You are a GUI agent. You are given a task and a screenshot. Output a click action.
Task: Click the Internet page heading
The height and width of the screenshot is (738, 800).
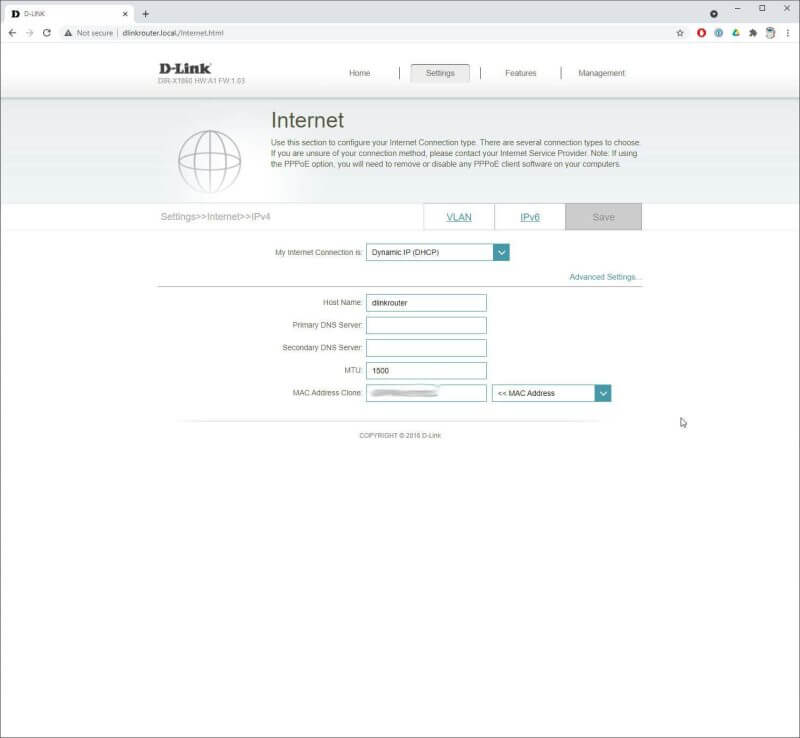(x=307, y=120)
